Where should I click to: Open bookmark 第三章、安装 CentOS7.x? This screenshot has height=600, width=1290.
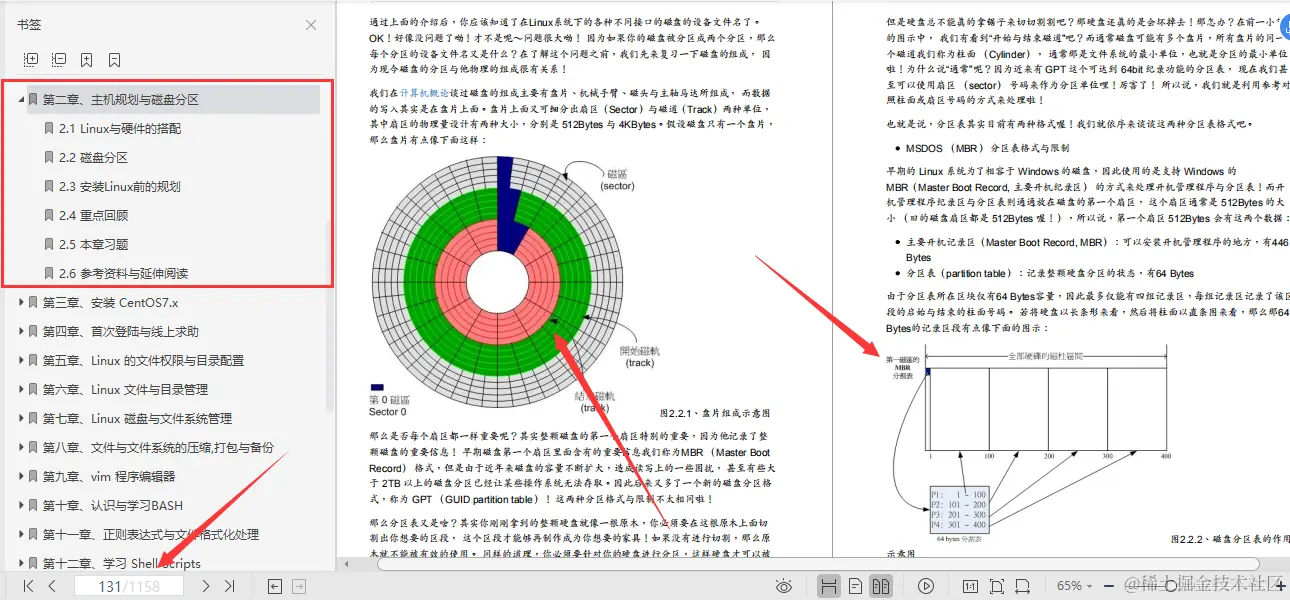[110, 302]
